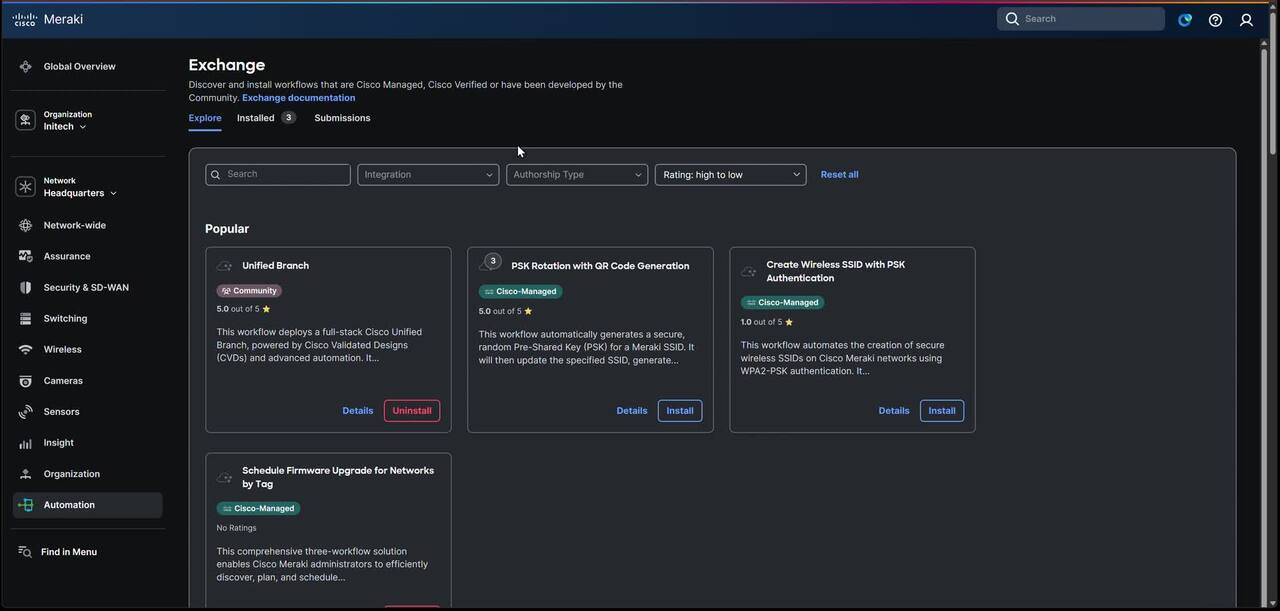Expand the Integration filter dropdown
This screenshot has width=1280, height=611.
pyautogui.click(x=428, y=175)
